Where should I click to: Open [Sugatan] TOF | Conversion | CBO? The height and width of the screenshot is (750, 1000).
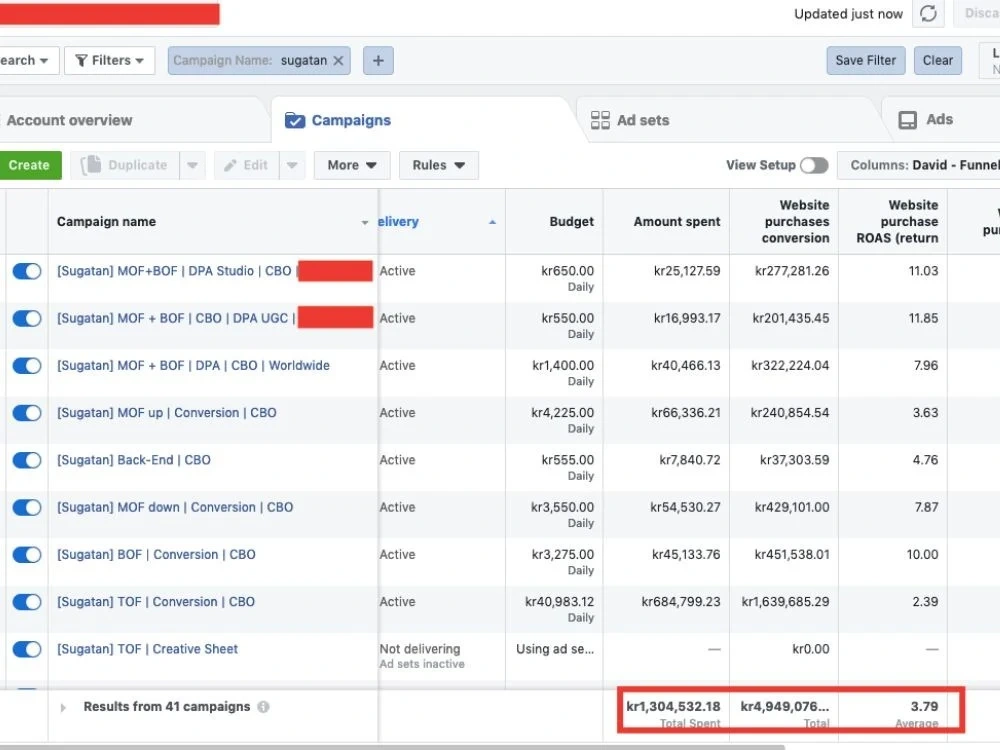click(x=156, y=601)
